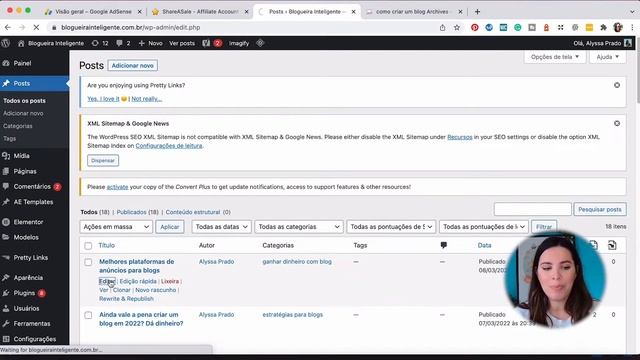Click Edição rápida under first post
The height and width of the screenshot is (360, 640).
tap(138, 281)
